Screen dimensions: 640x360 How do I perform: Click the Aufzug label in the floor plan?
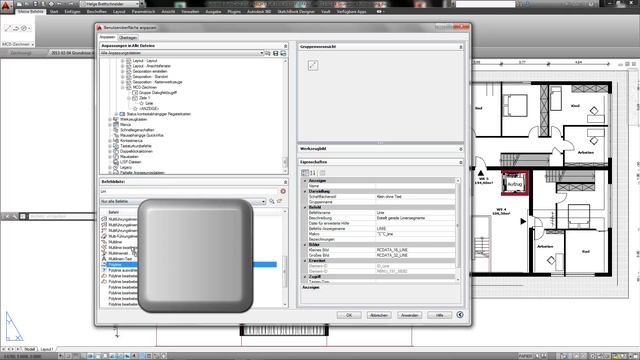coord(514,185)
